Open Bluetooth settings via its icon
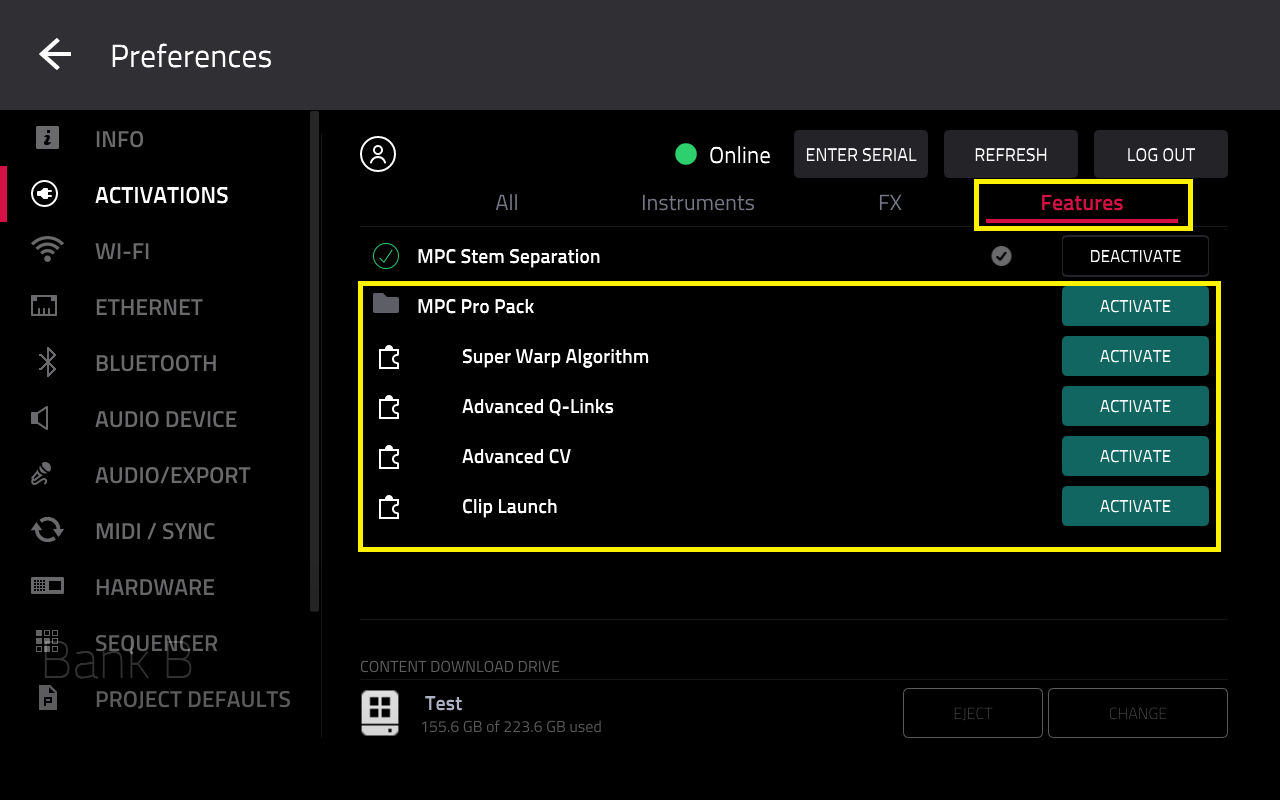 tap(47, 362)
